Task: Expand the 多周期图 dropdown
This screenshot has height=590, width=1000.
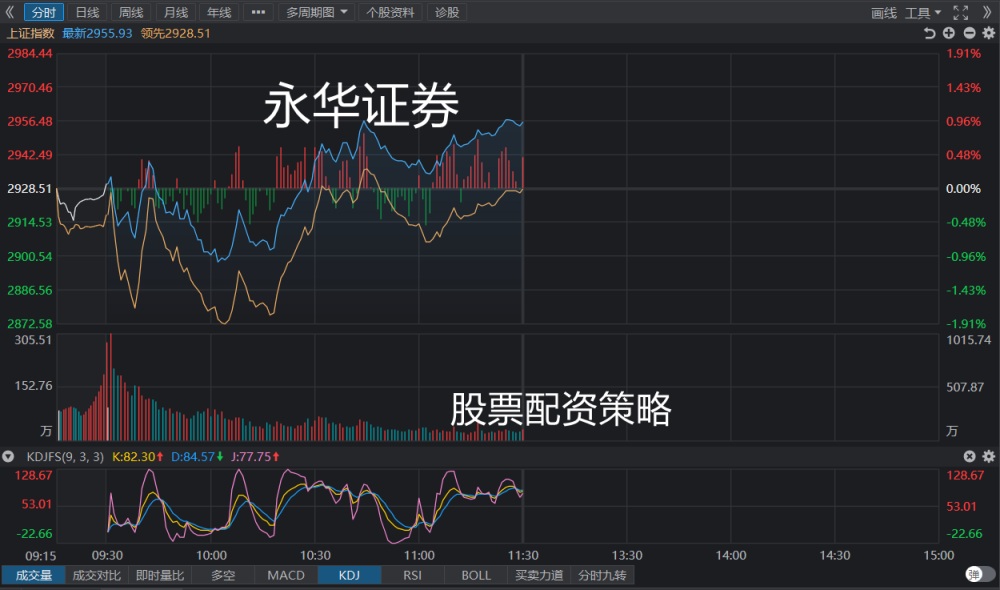Action: point(316,12)
